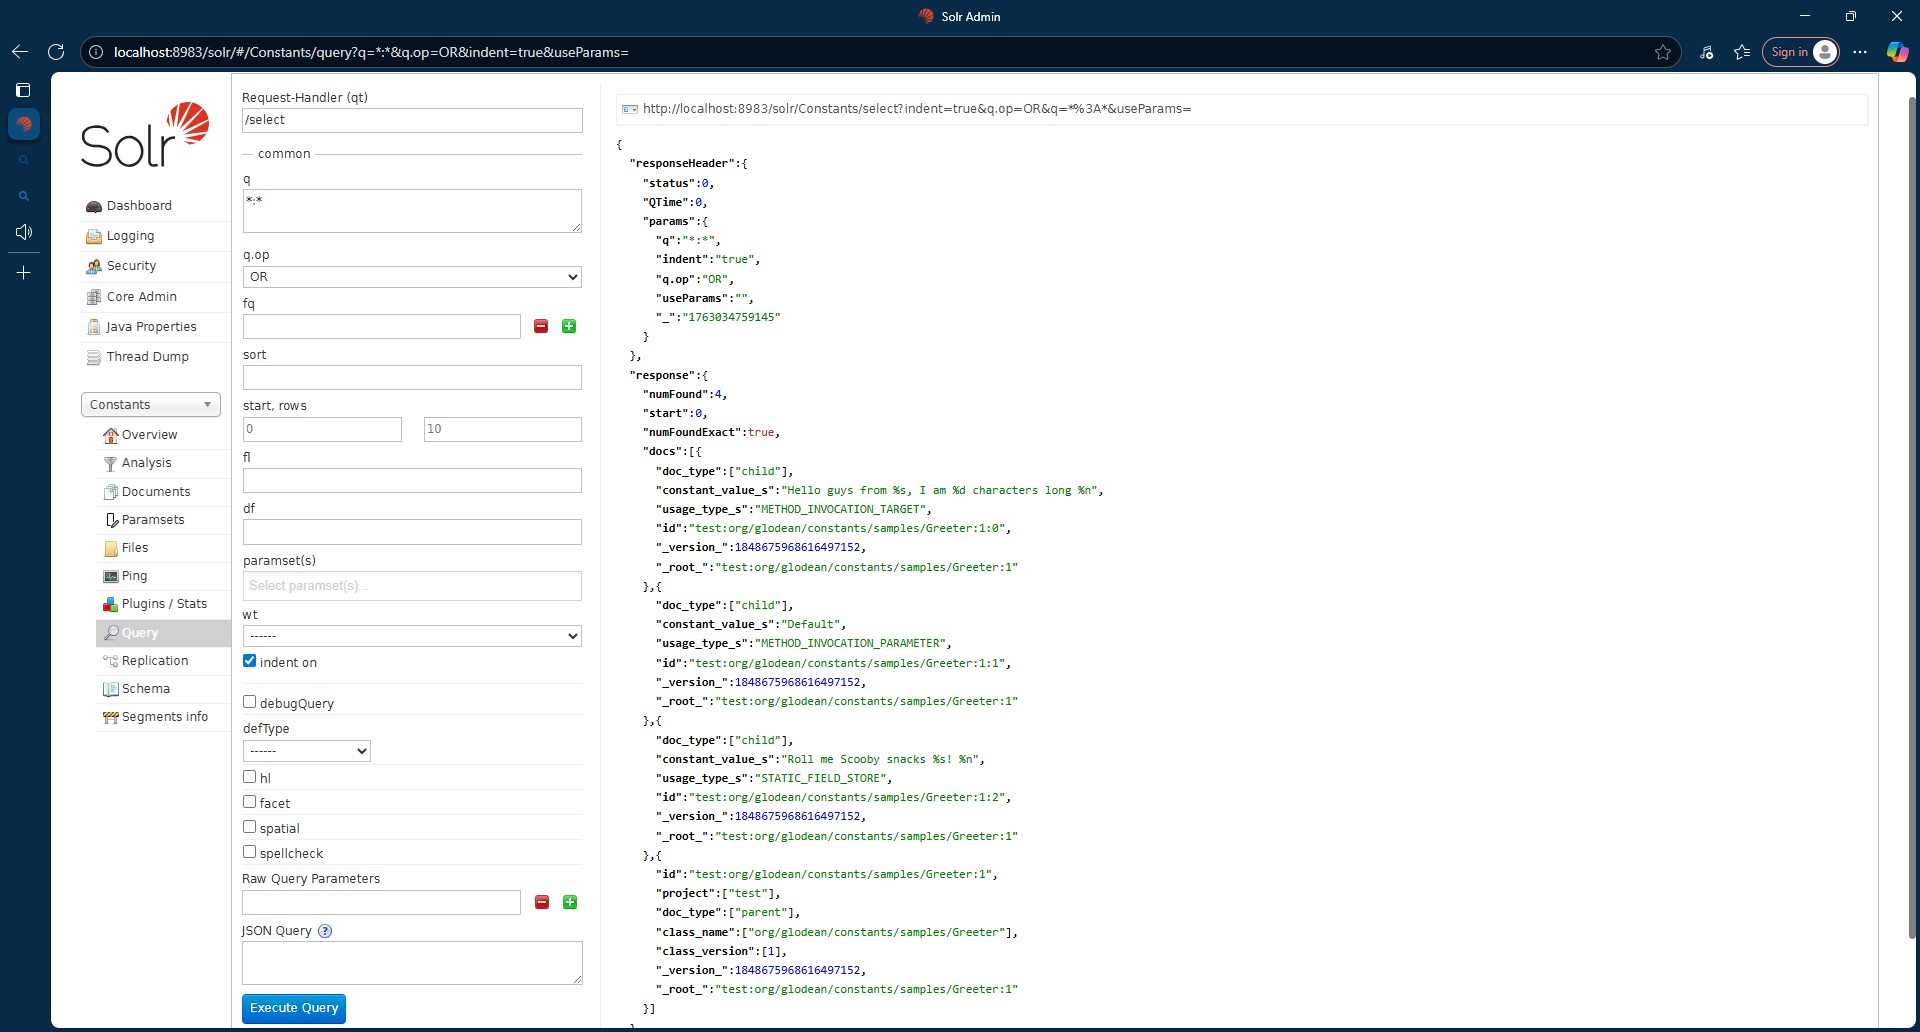
Task: Open the Schema page icon
Action: (x=111, y=688)
